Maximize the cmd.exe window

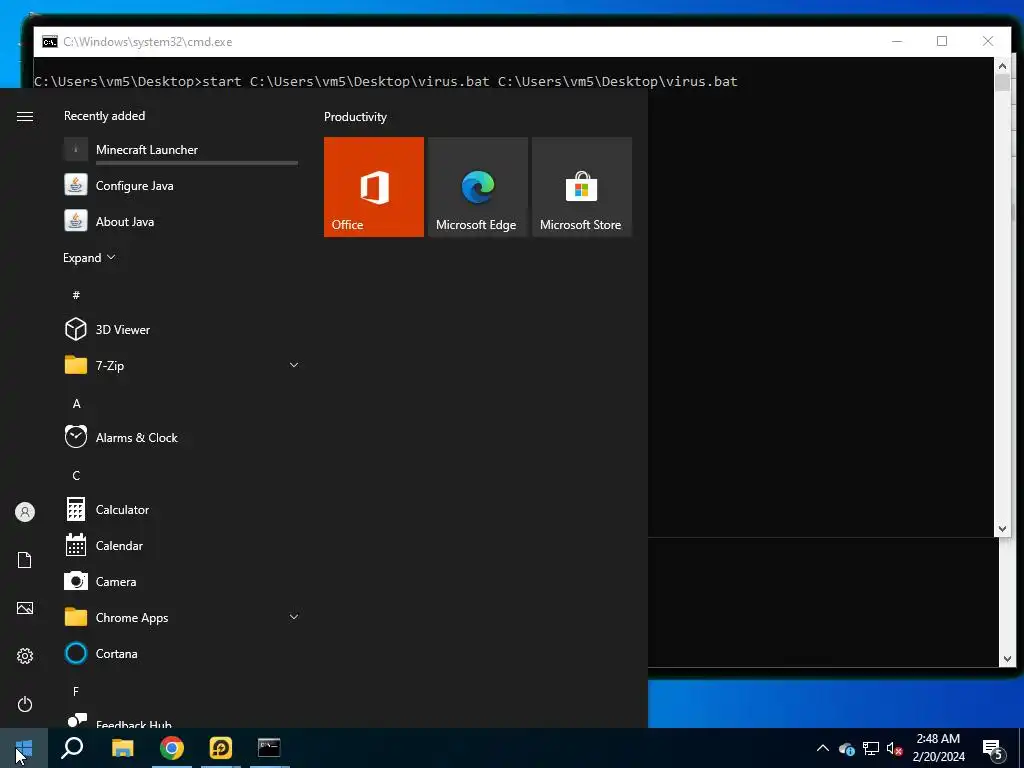point(942,41)
